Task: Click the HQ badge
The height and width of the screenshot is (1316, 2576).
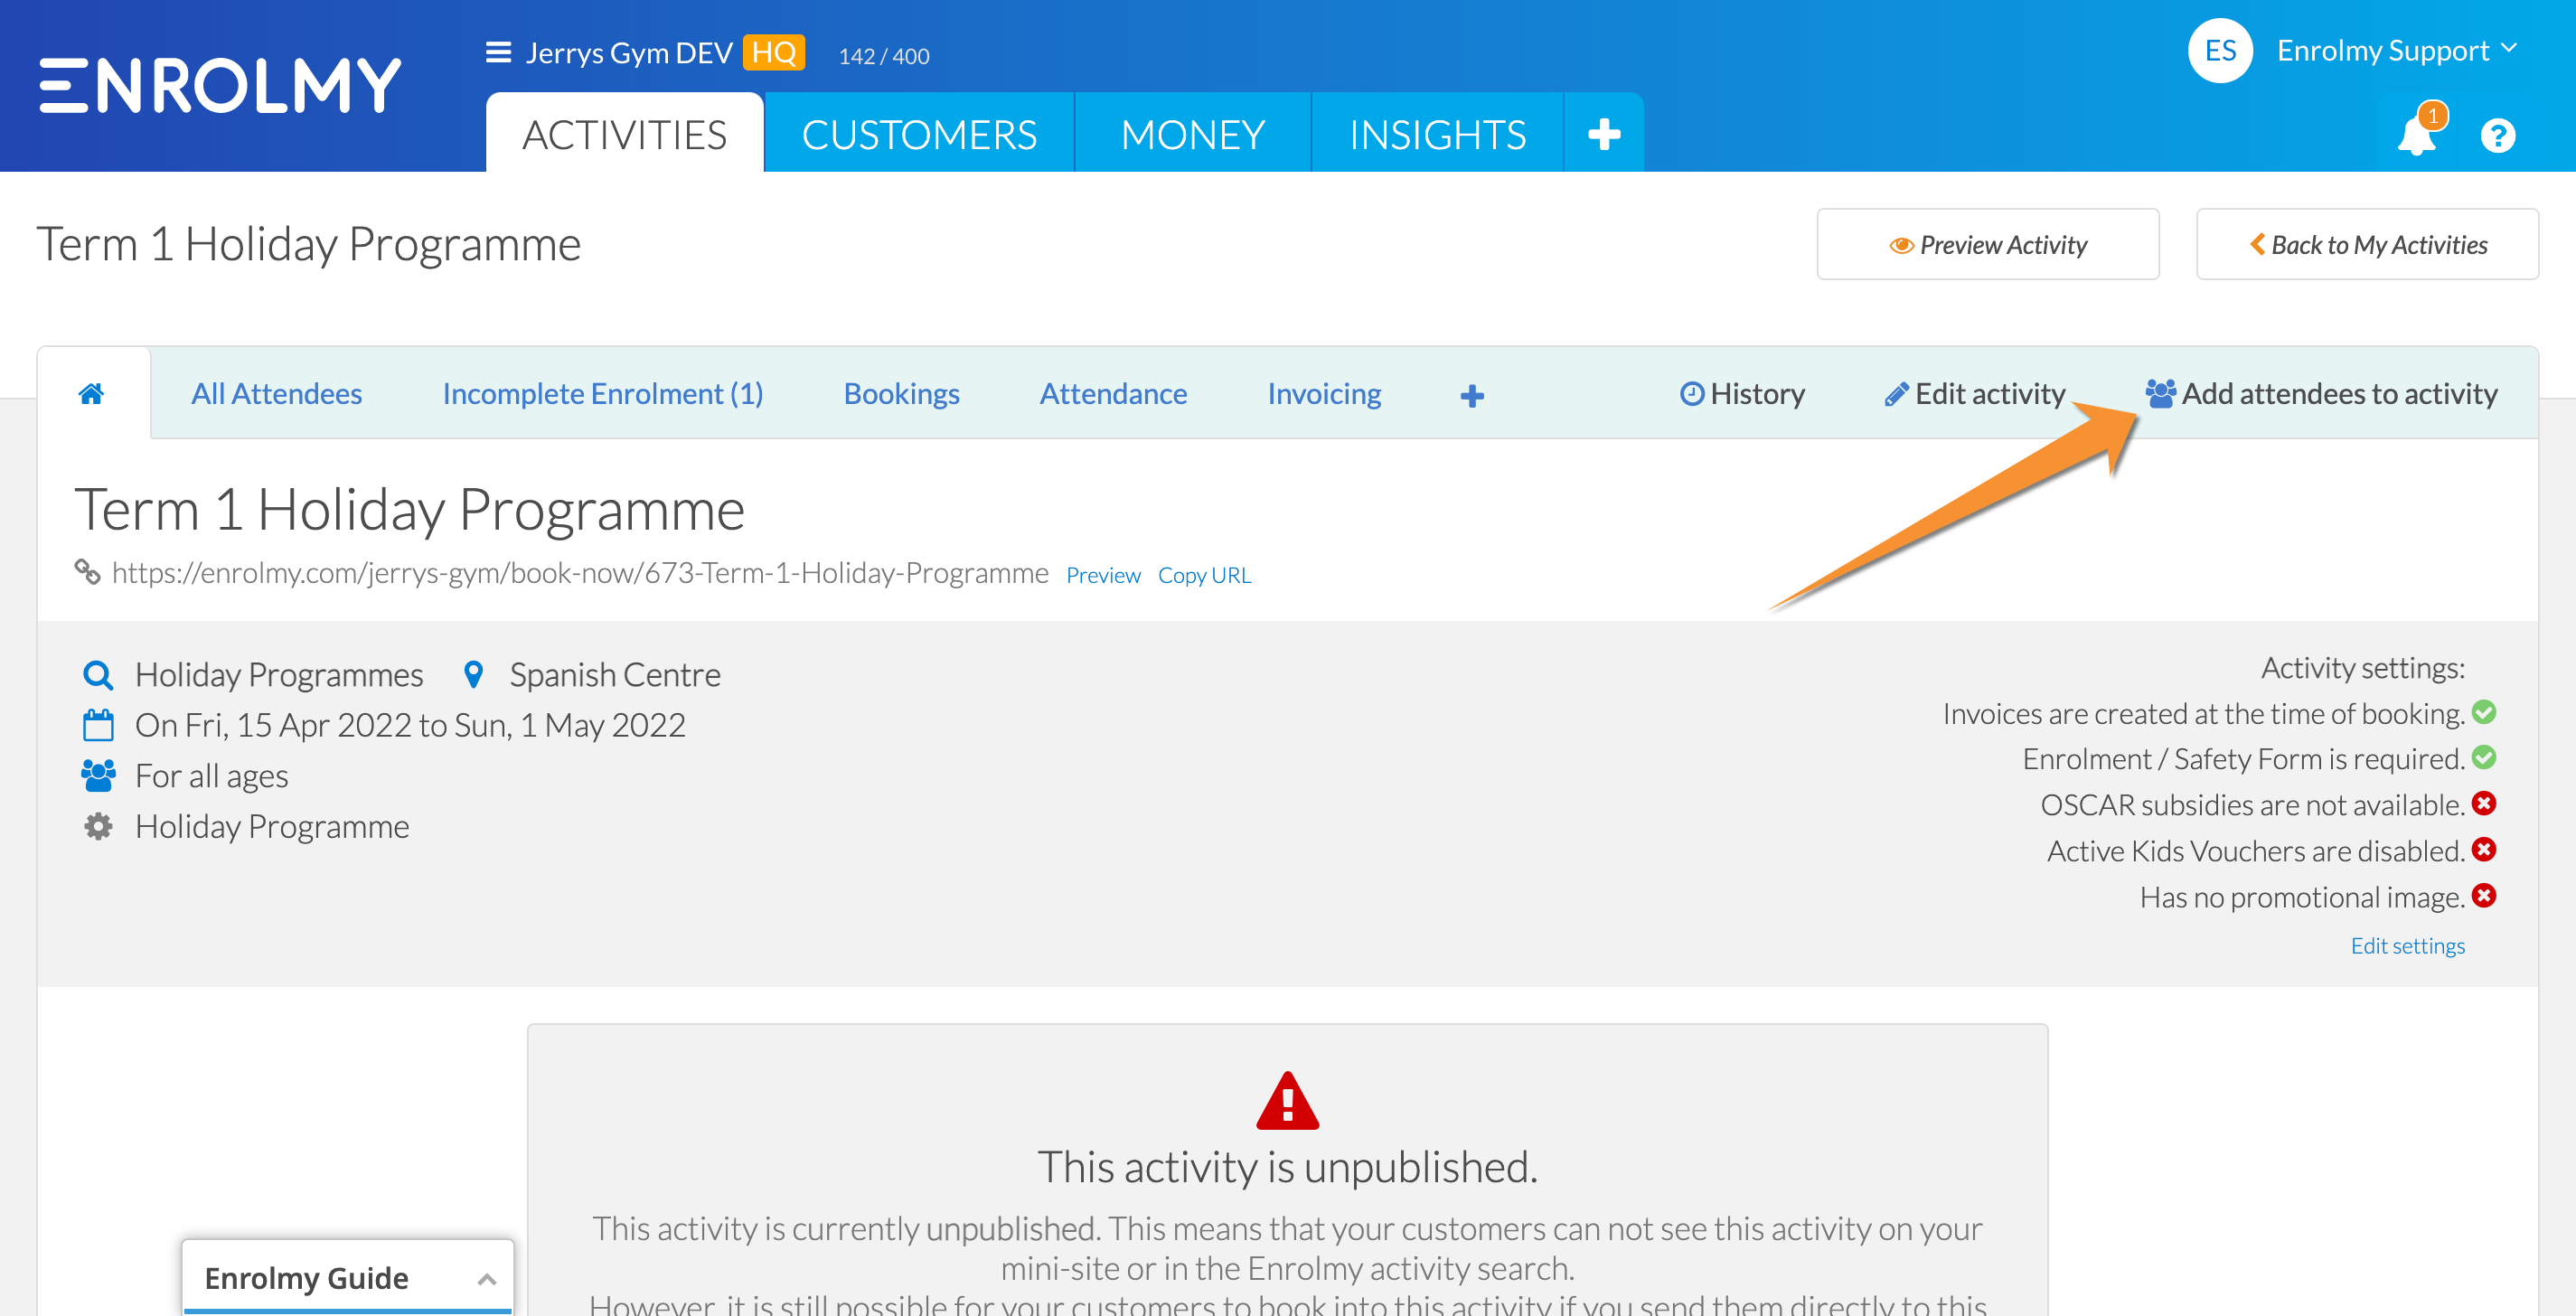Action: click(774, 52)
